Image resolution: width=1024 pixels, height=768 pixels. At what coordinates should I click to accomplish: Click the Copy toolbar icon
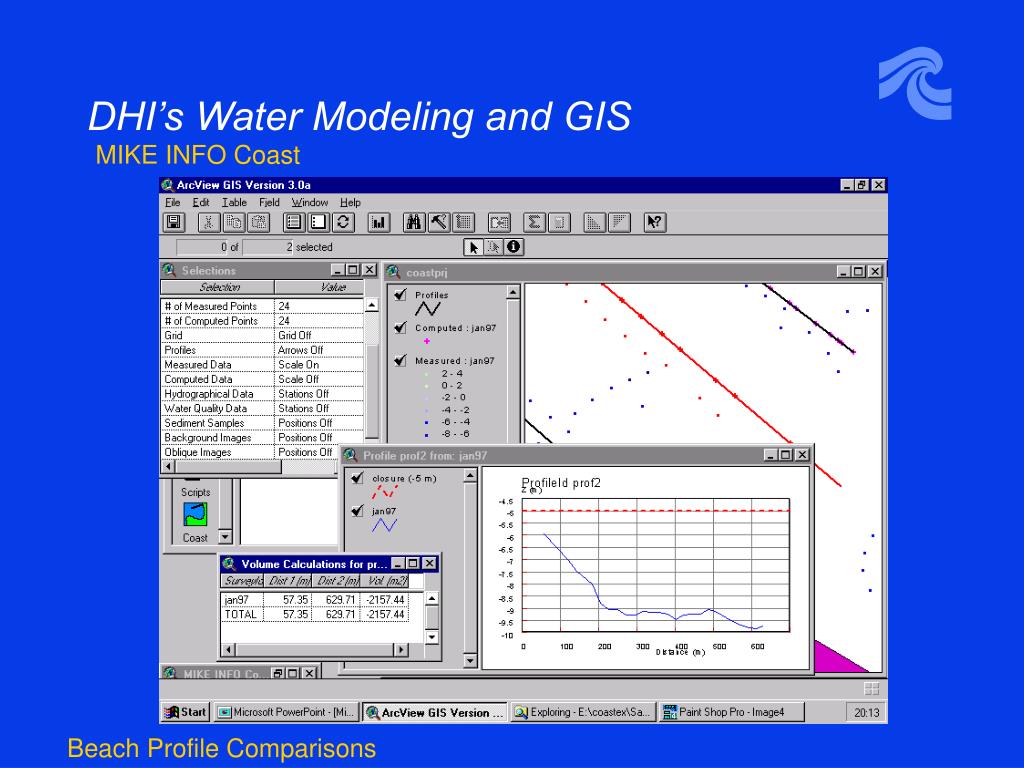pos(234,223)
